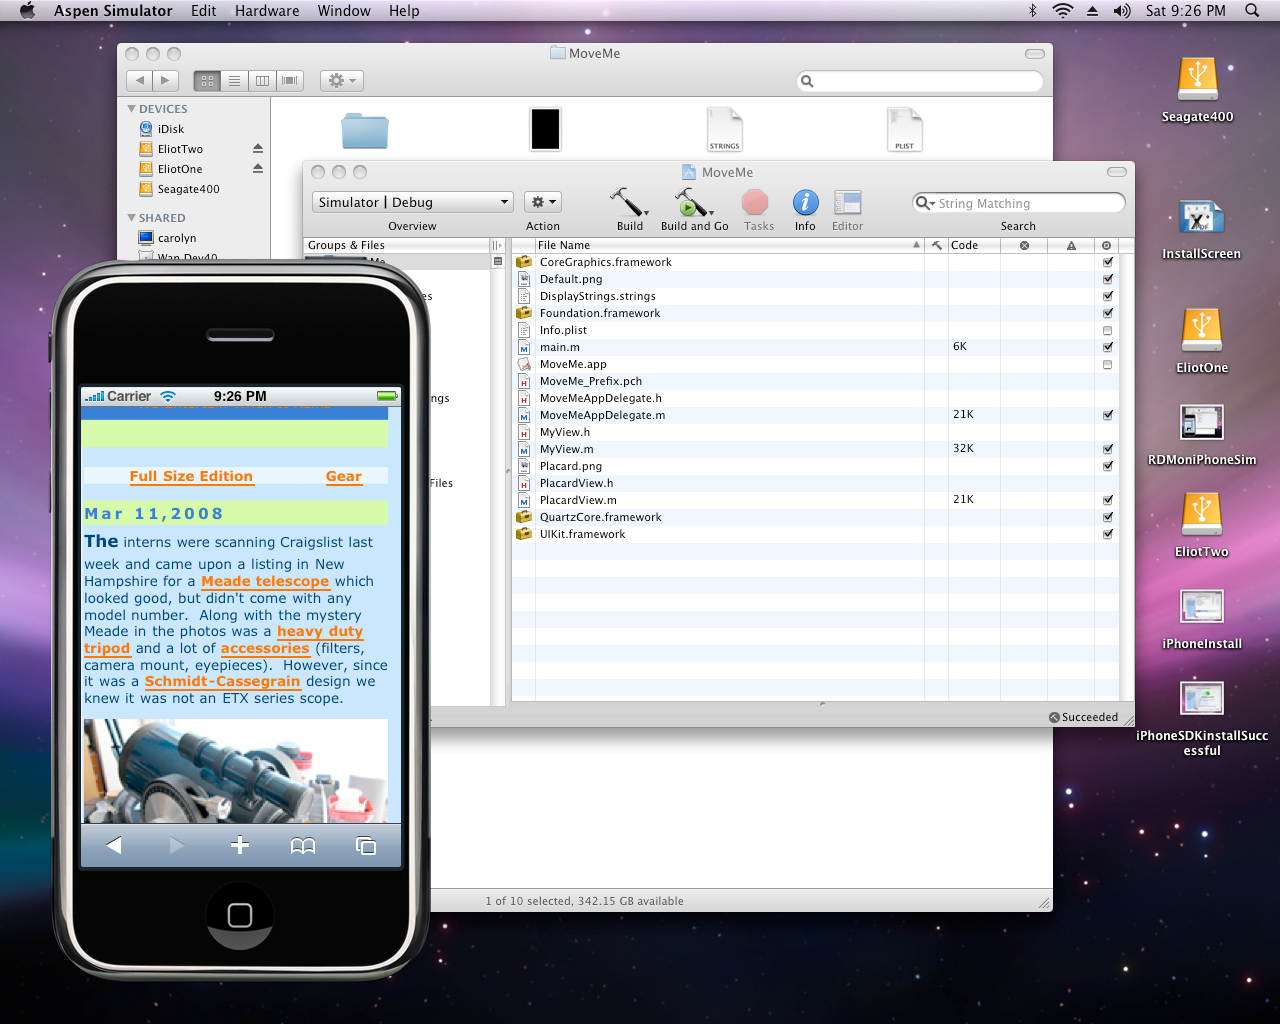Image resolution: width=1280 pixels, height=1024 pixels.
Task: Open Spotlight magnifier in the menu bar
Action: [x=1252, y=11]
